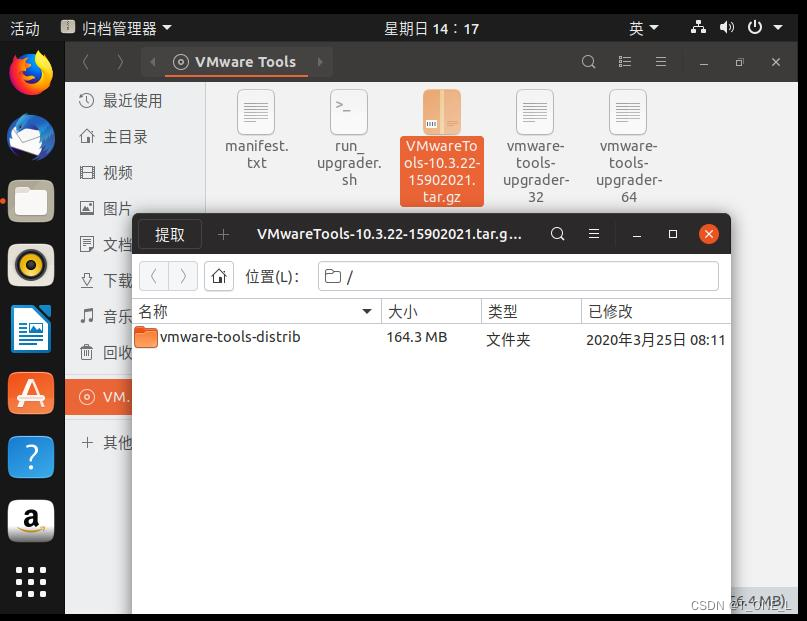Open search in the archive manager window
This screenshot has height=621, width=807.
pyautogui.click(x=557, y=234)
